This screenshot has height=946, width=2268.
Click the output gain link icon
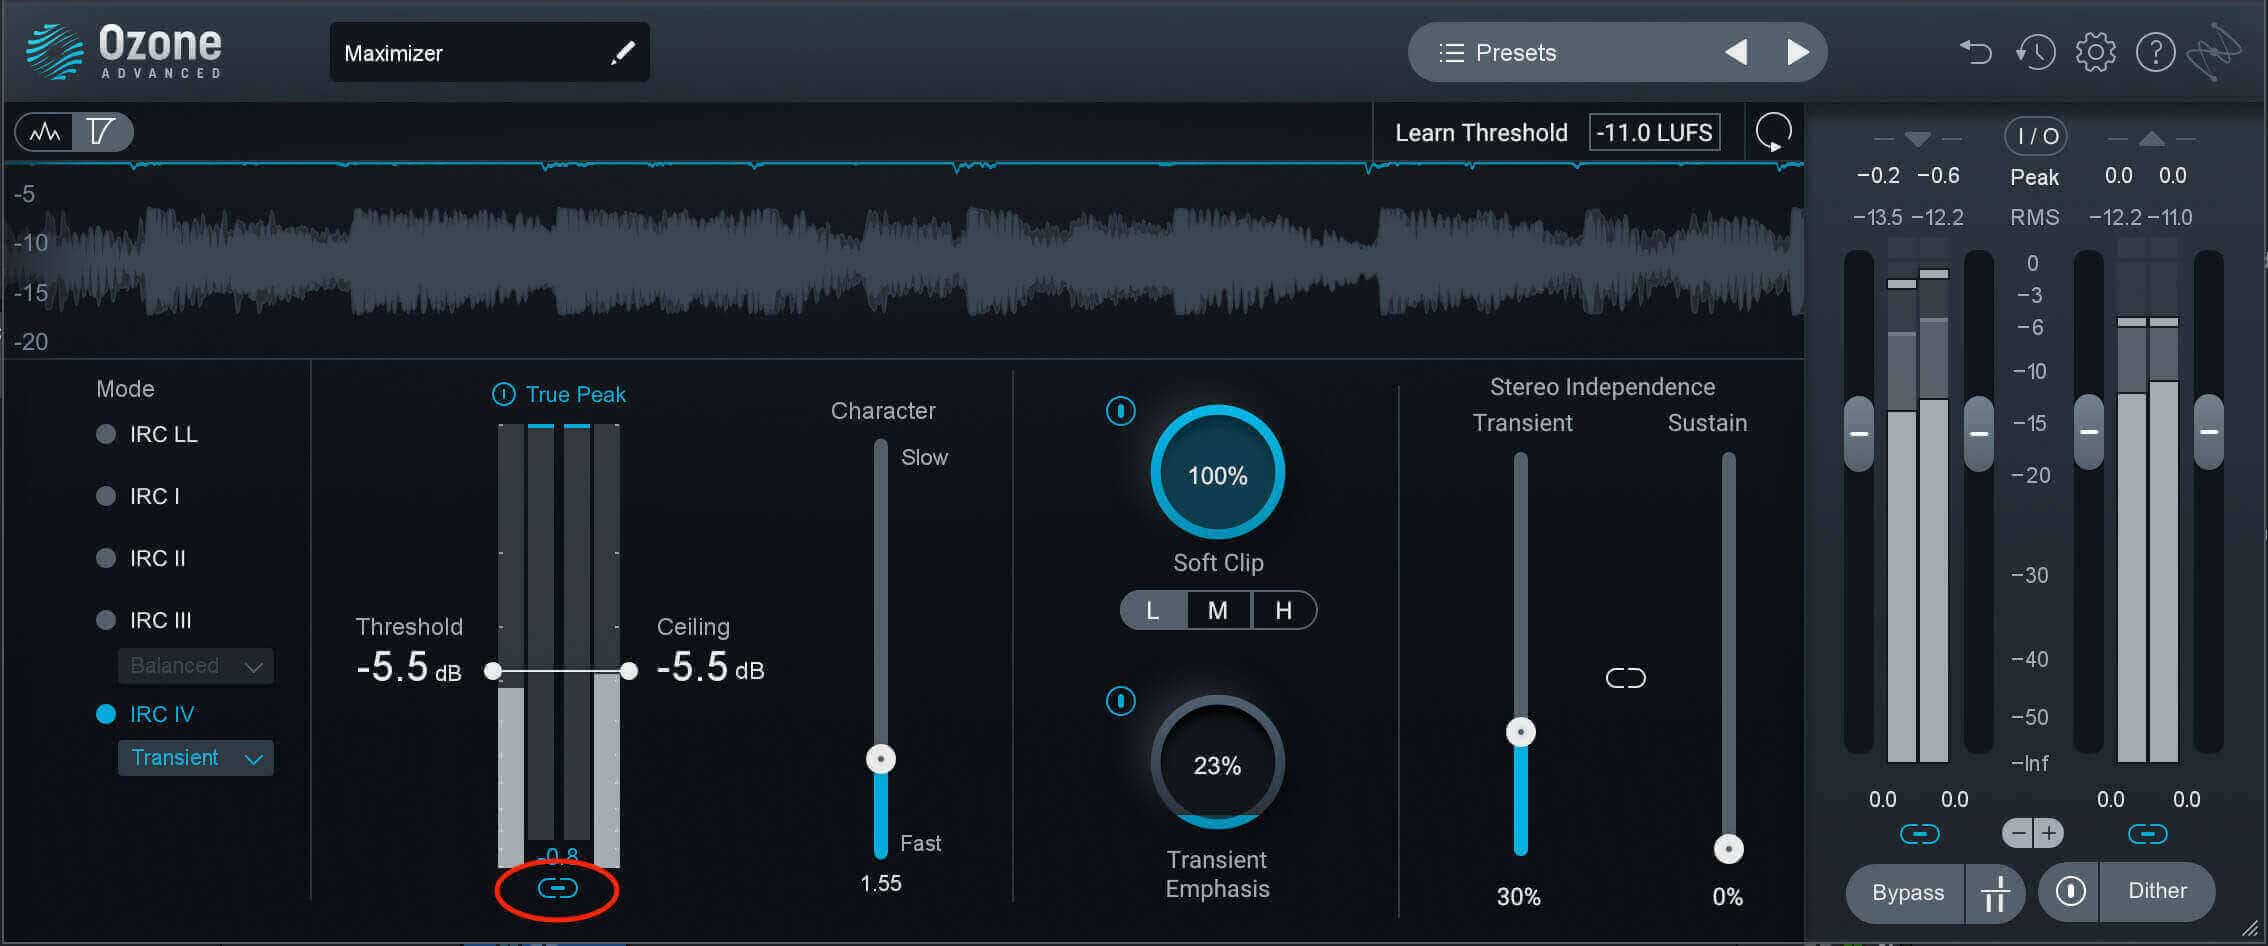coord(2147,834)
